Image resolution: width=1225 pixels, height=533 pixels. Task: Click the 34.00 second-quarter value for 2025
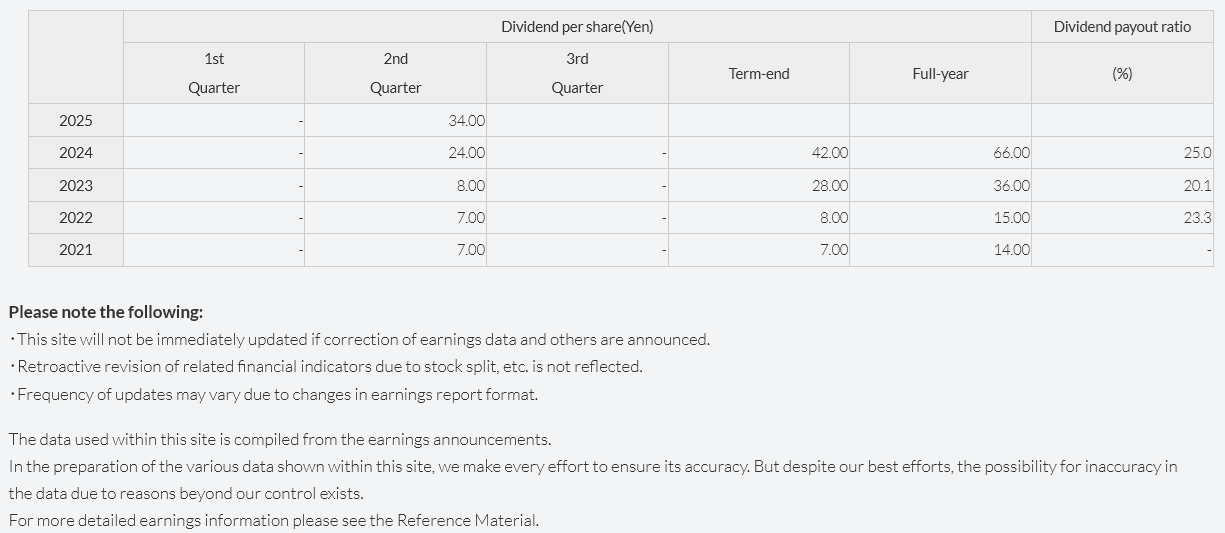467,121
